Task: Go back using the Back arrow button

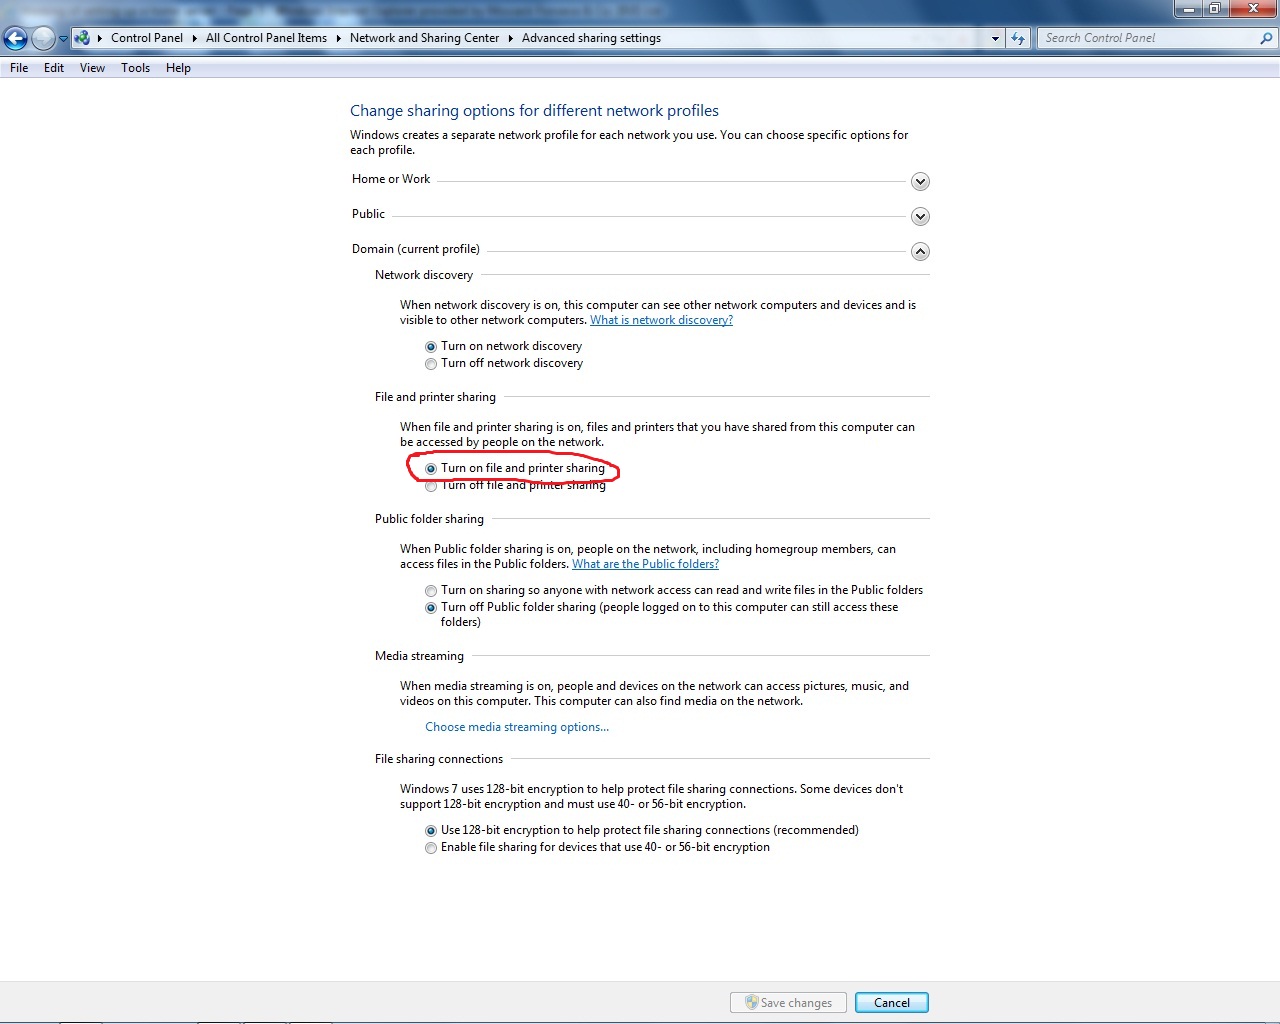Action: tap(15, 38)
